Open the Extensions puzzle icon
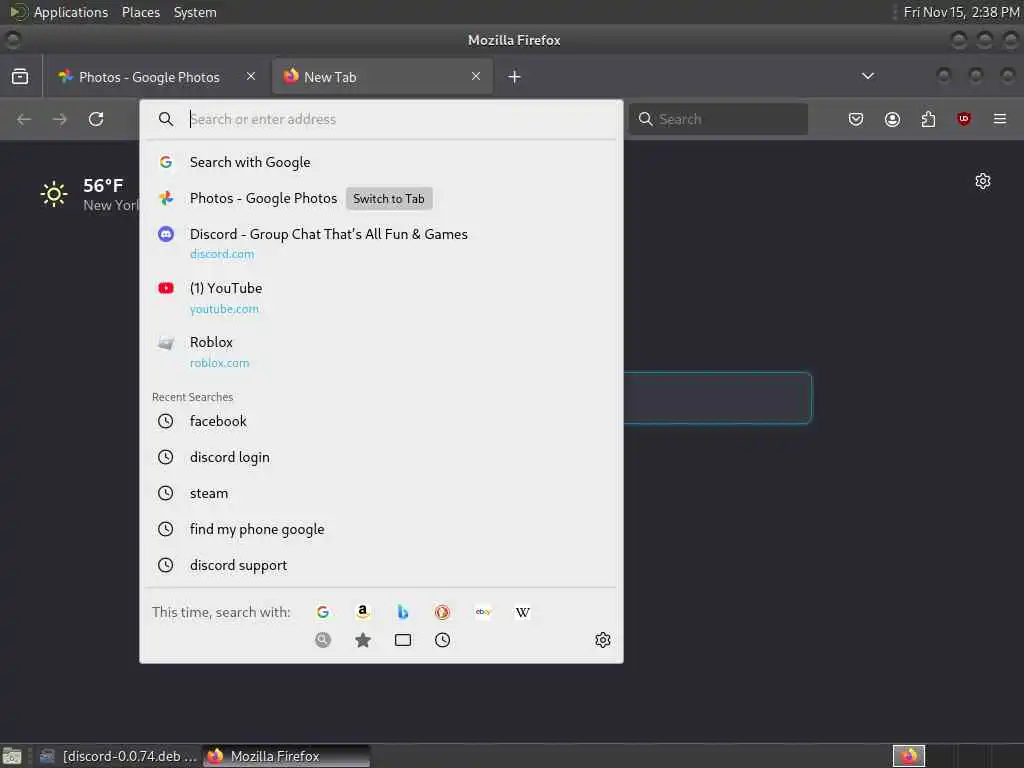This screenshot has height=768, width=1024. coord(928,120)
